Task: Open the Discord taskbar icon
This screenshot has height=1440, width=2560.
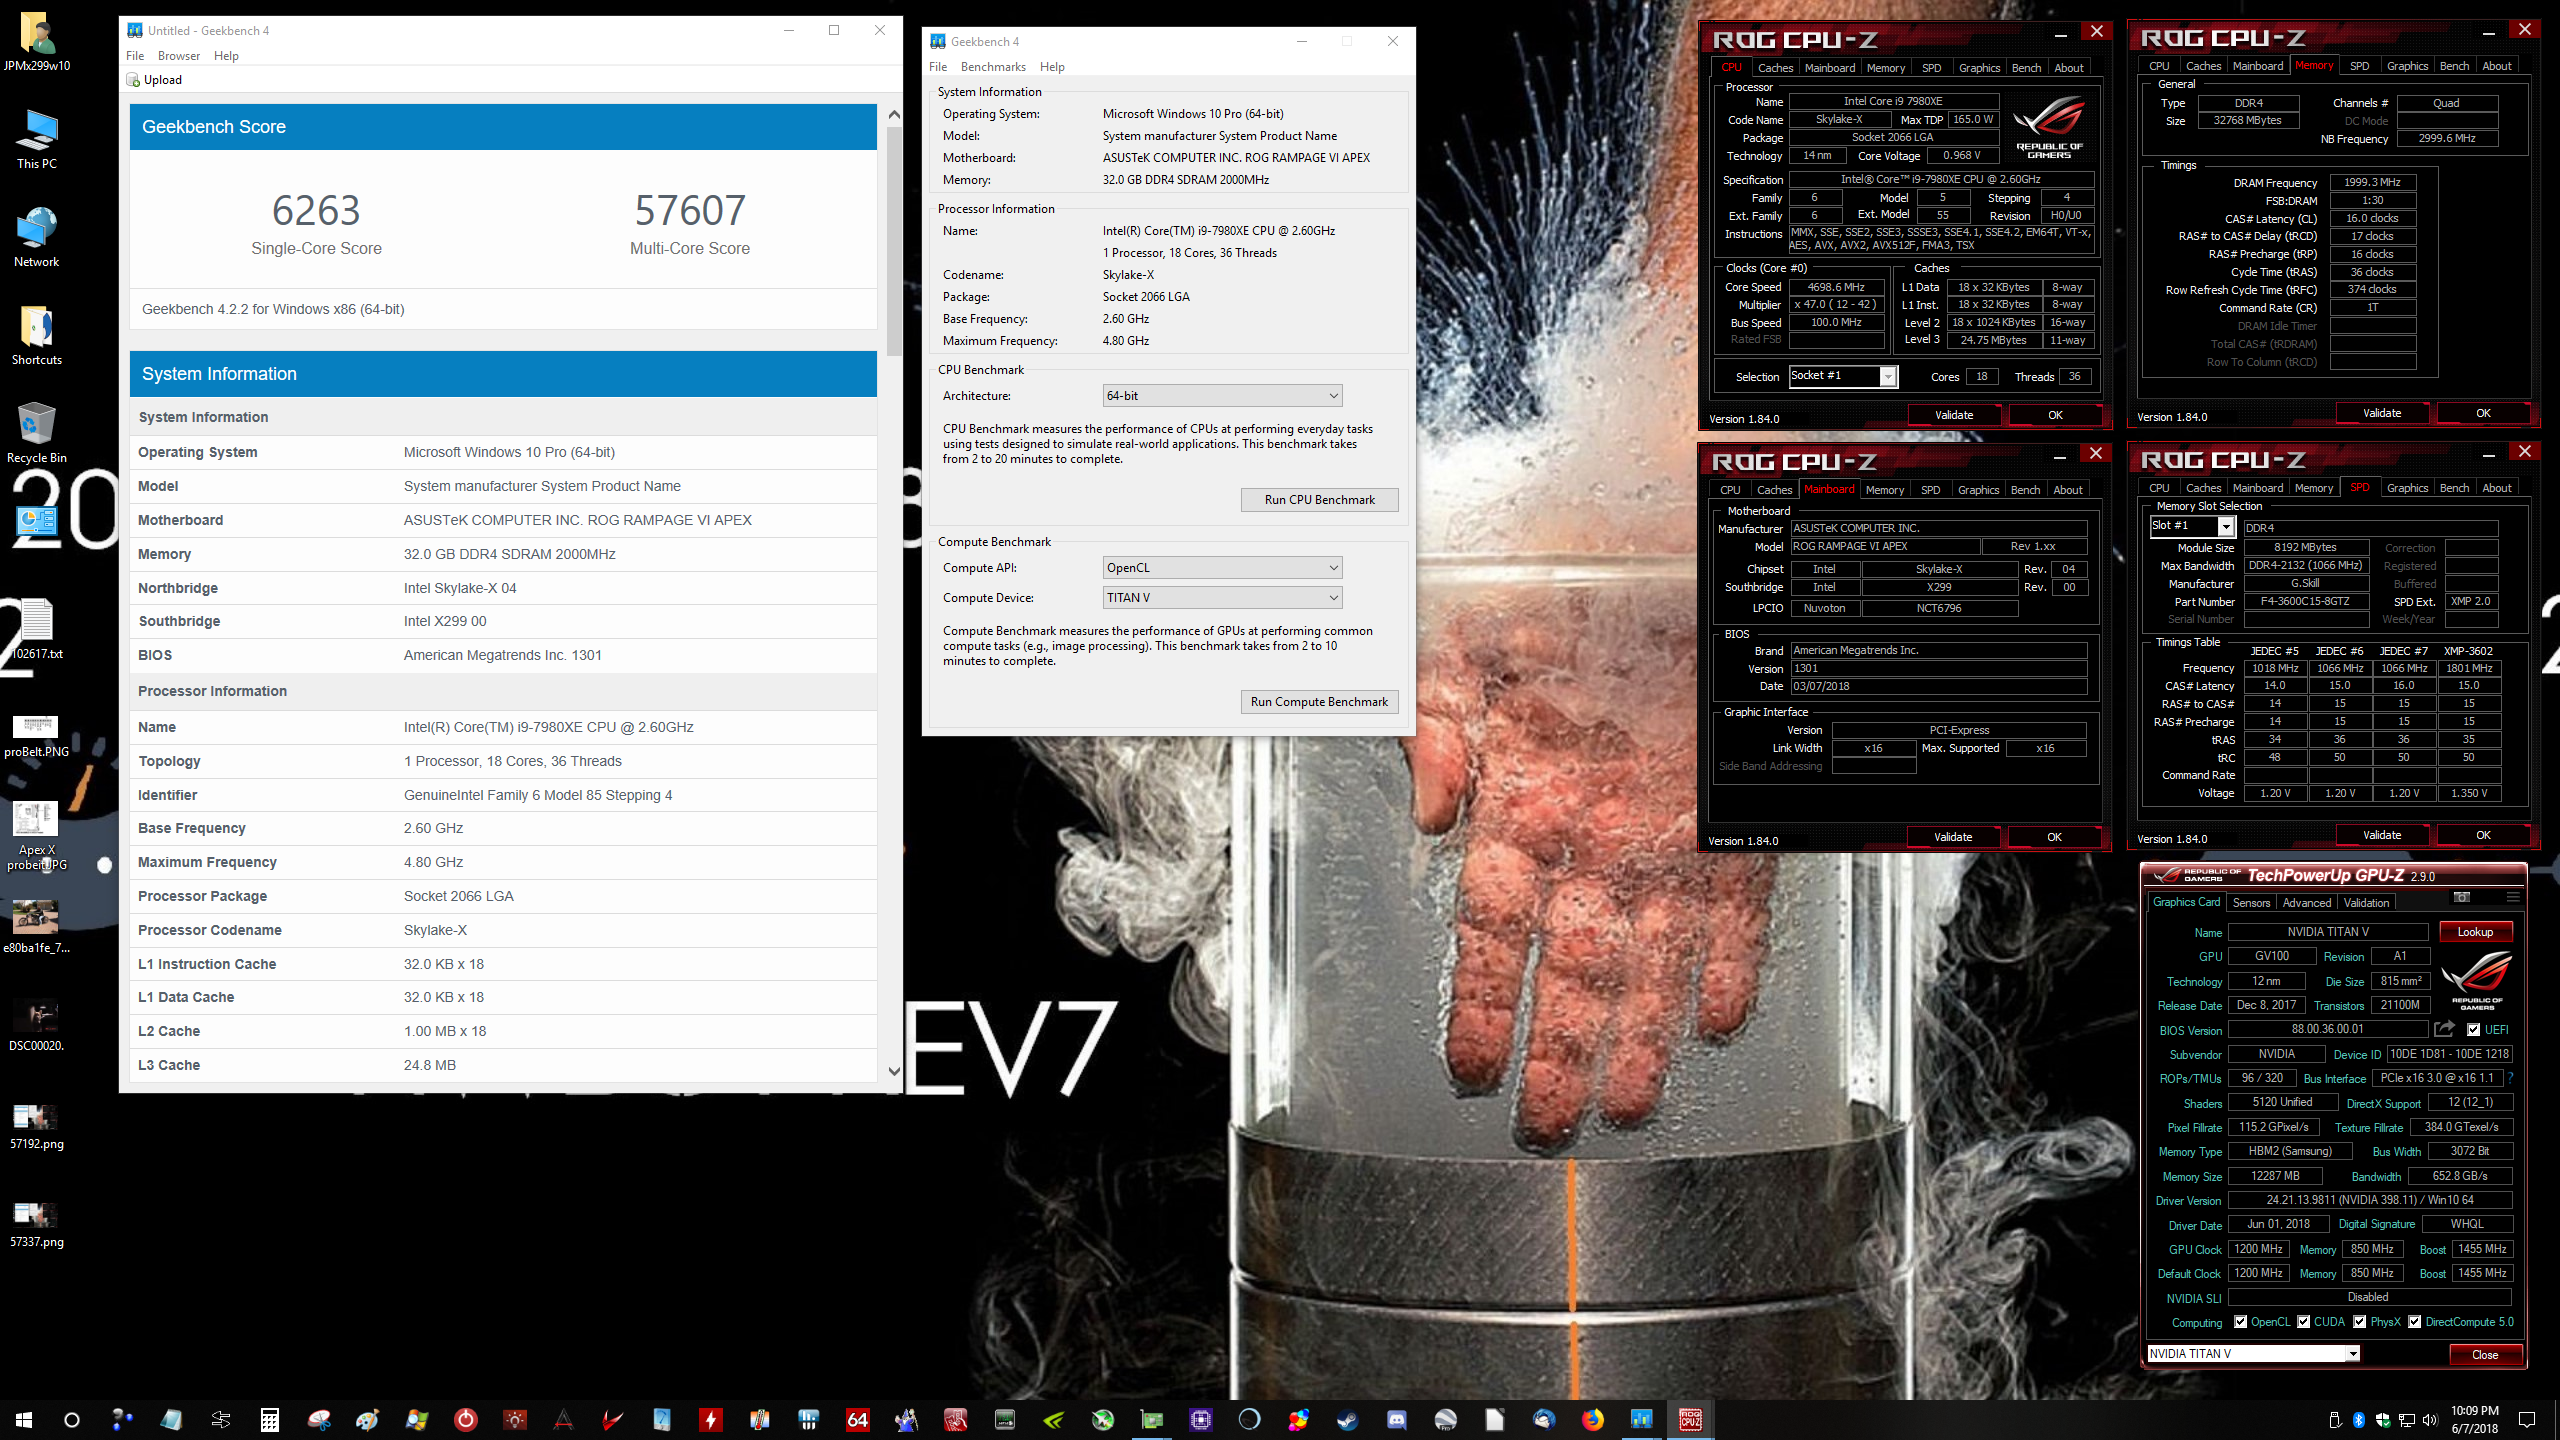Action: [1396, 1419]
